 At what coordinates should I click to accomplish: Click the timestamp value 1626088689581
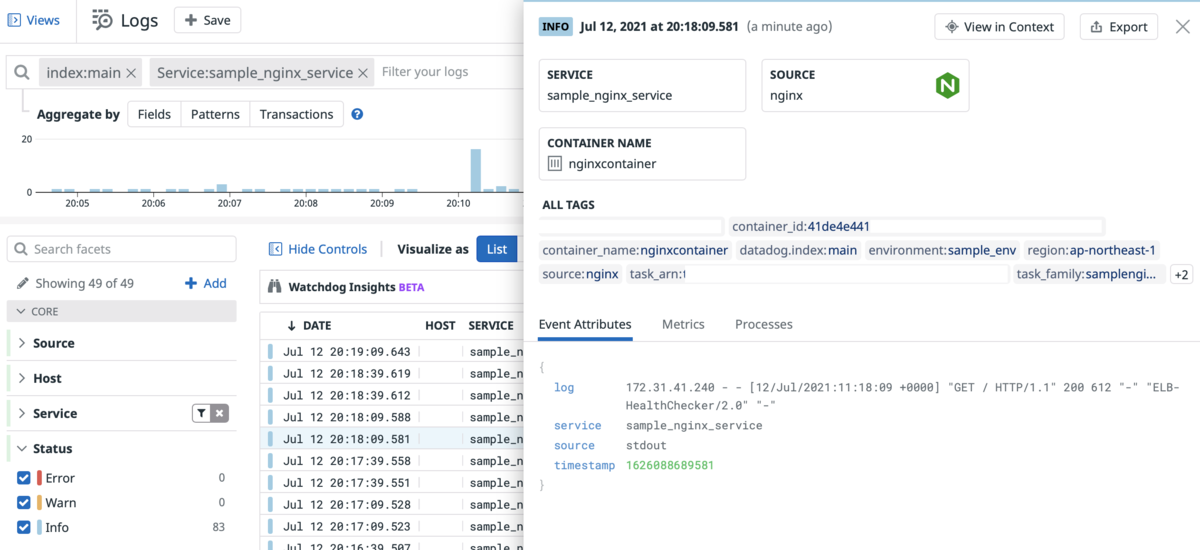[670, 466]
